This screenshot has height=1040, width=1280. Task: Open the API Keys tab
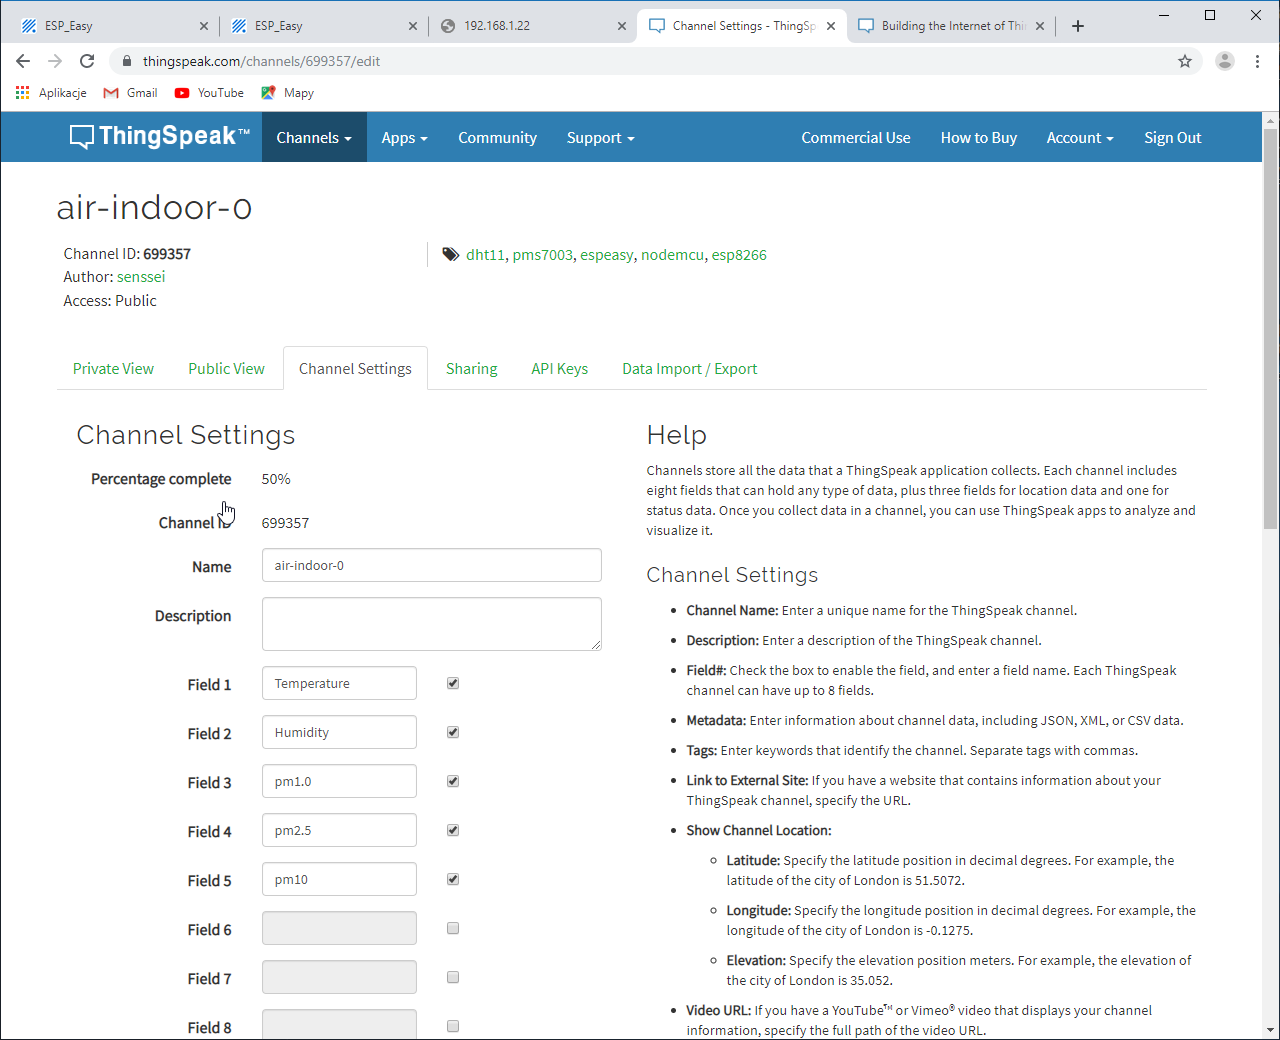pyautogui.click(x=559, y=369)
